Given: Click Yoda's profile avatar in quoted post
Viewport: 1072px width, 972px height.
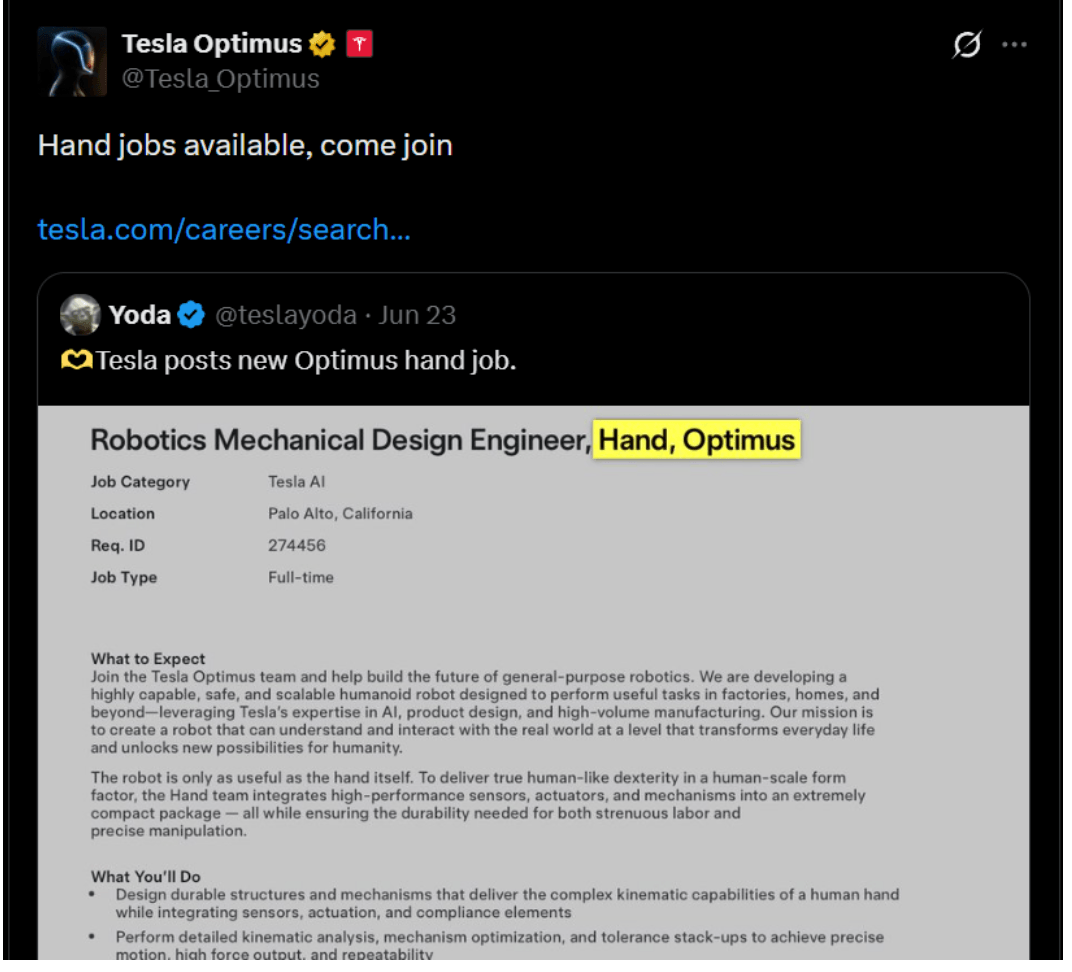Looking at the screenshot, I should (81, 316).
